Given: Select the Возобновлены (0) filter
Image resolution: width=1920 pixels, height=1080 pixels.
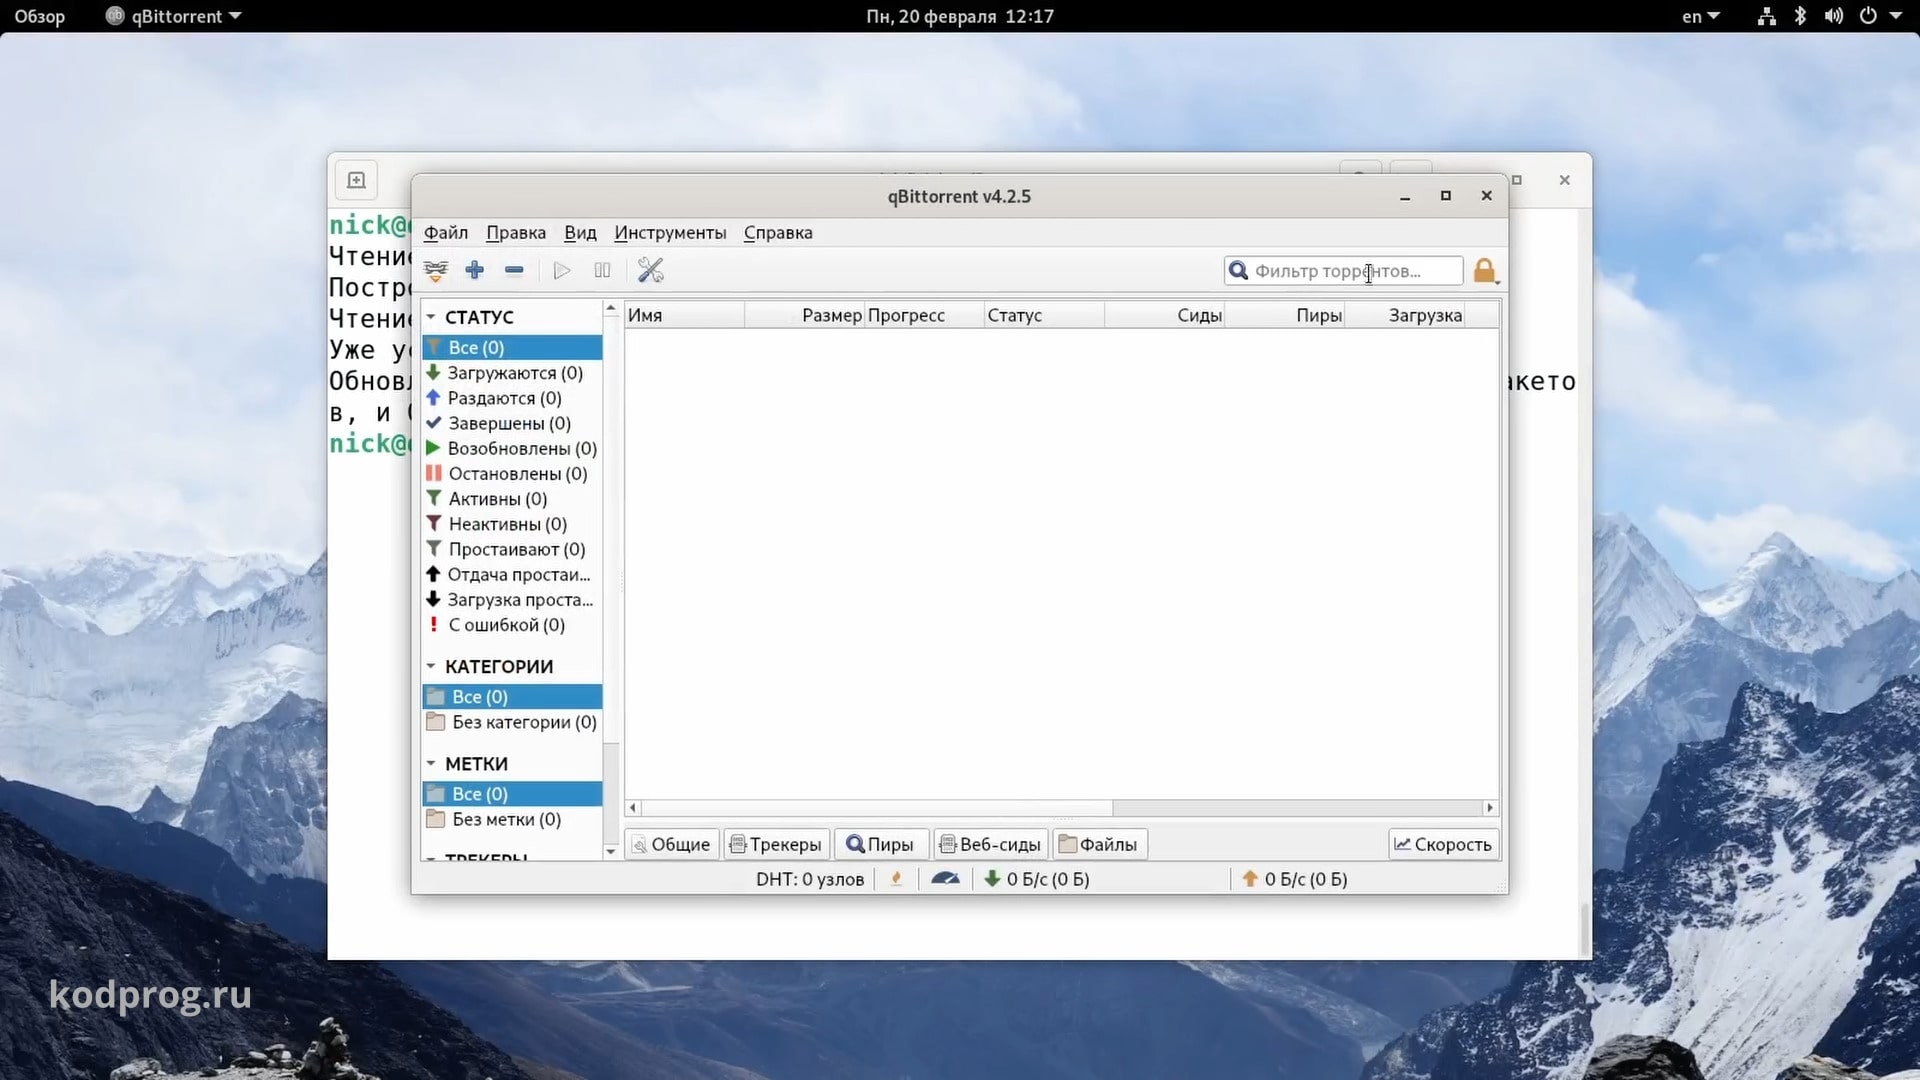Looking at the screenshot, I should pos(512,448).
